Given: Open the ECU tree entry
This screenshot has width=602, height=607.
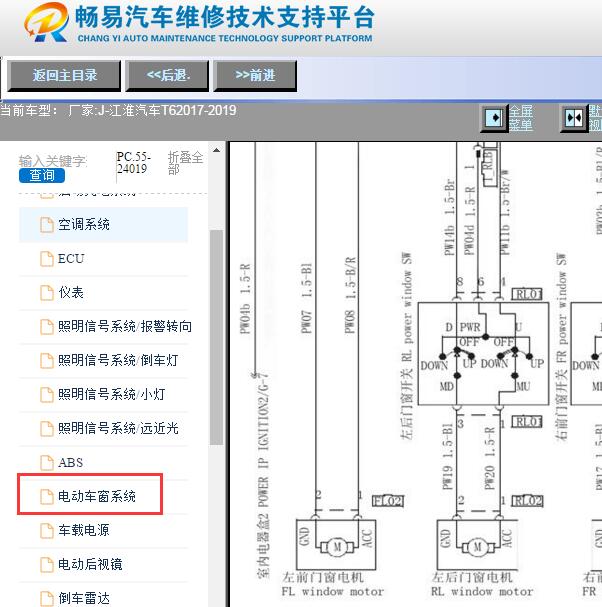Looking at the screenshot, I should click(71, 259).
